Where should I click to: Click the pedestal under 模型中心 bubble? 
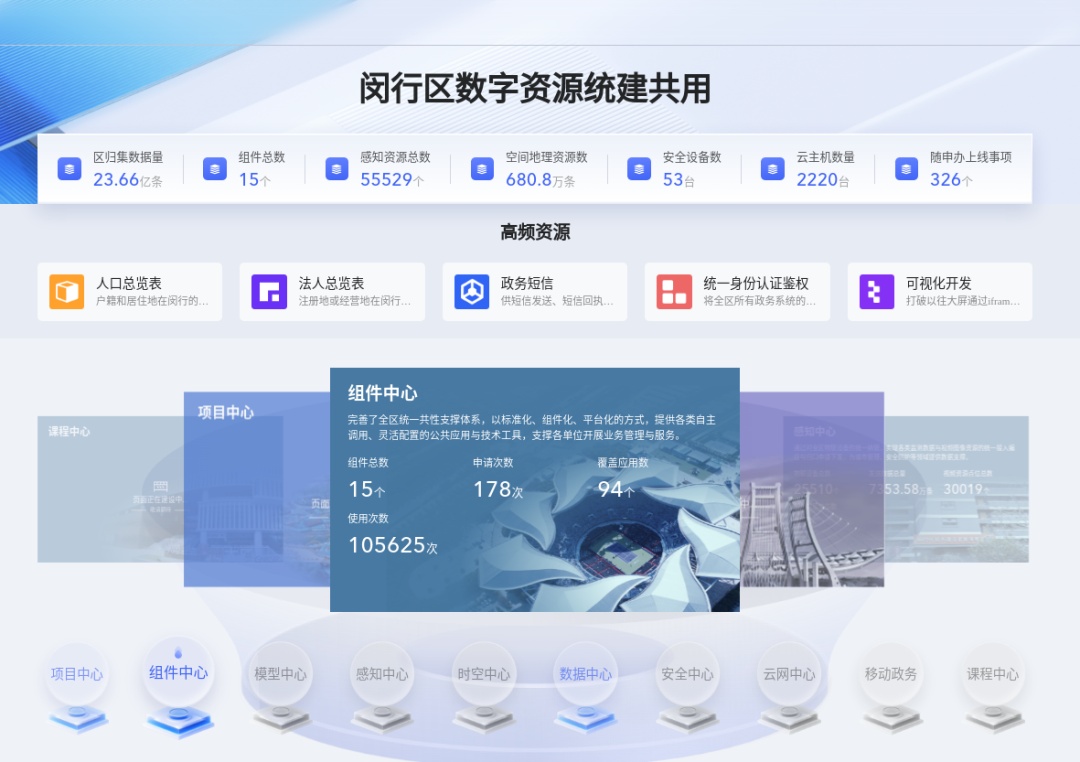[x=282, y=718]
